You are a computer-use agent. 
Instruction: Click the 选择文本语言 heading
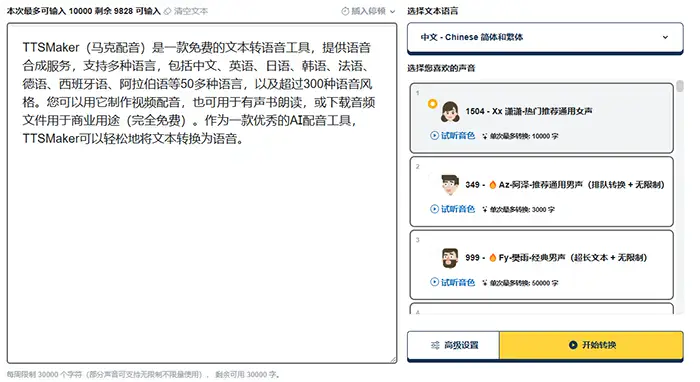pyautogui.click(x=432, y=11)
